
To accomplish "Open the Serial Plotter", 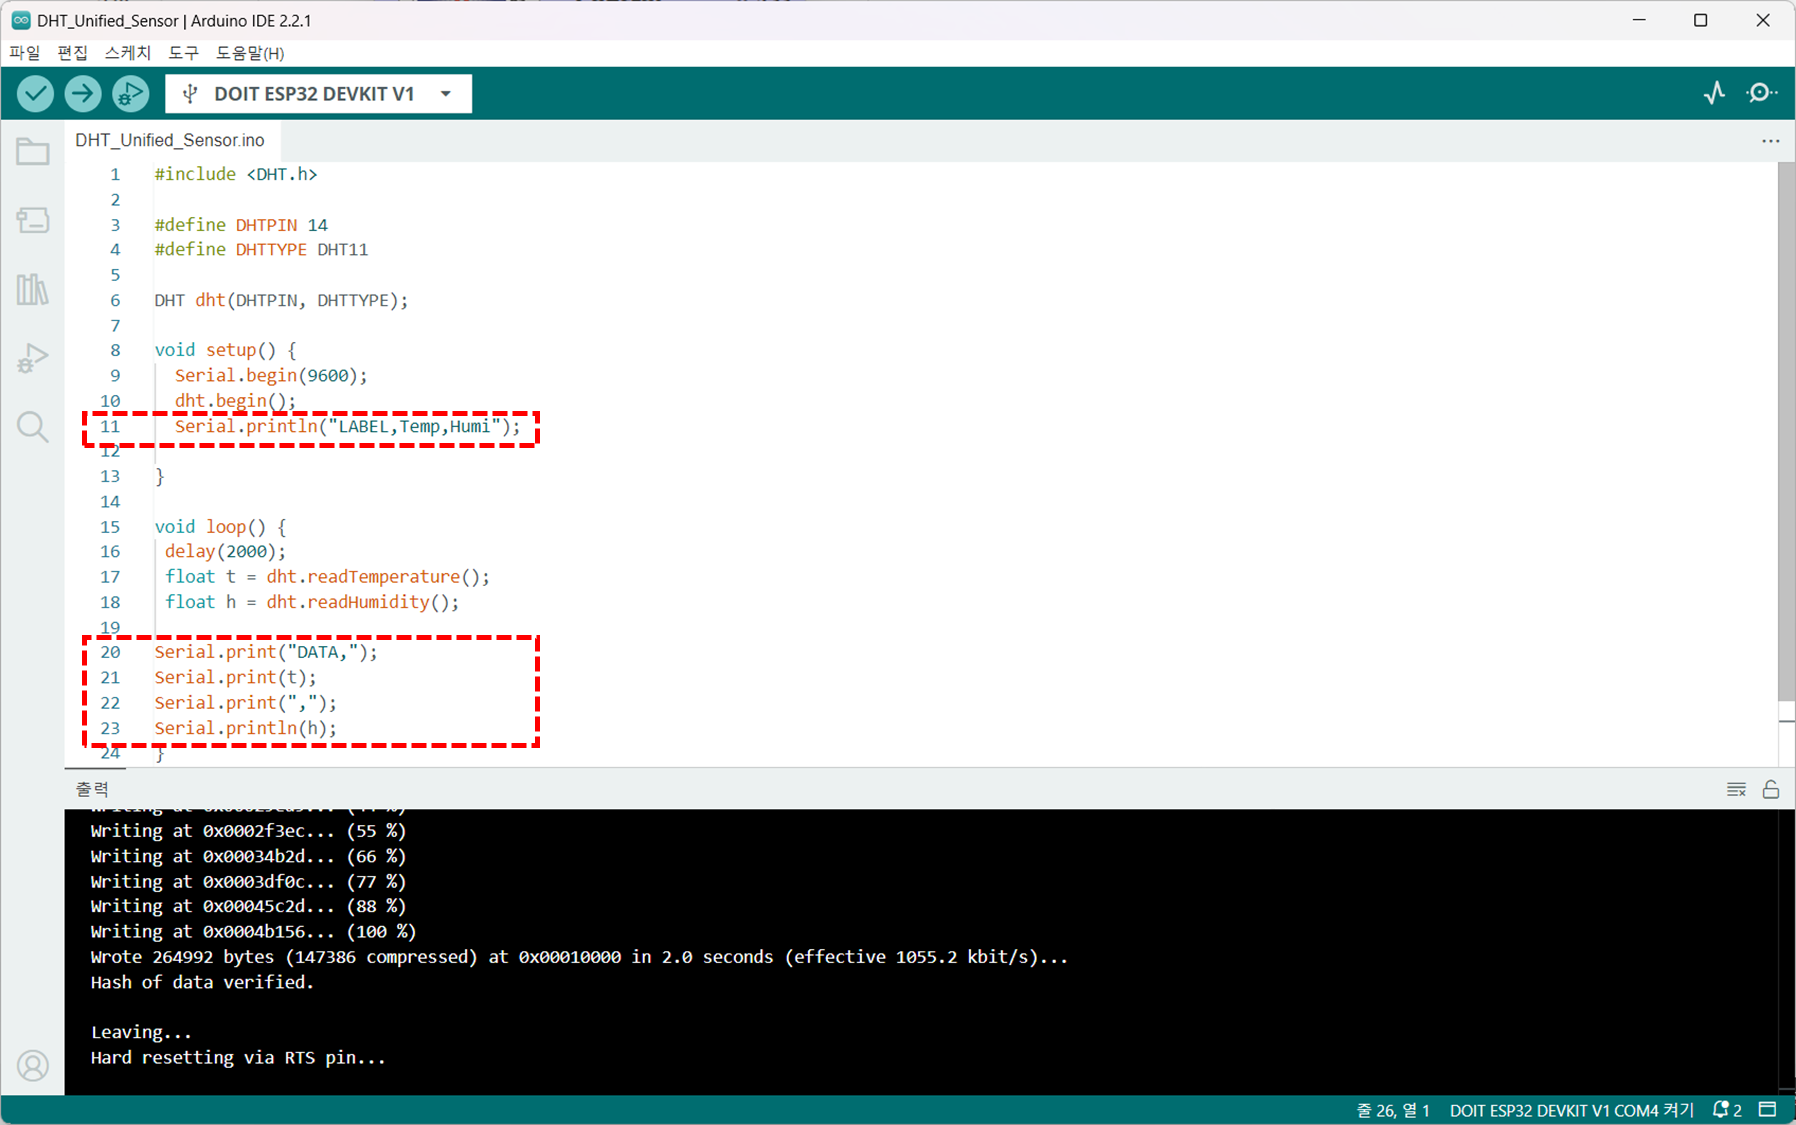I will [x=1715, y=93].
